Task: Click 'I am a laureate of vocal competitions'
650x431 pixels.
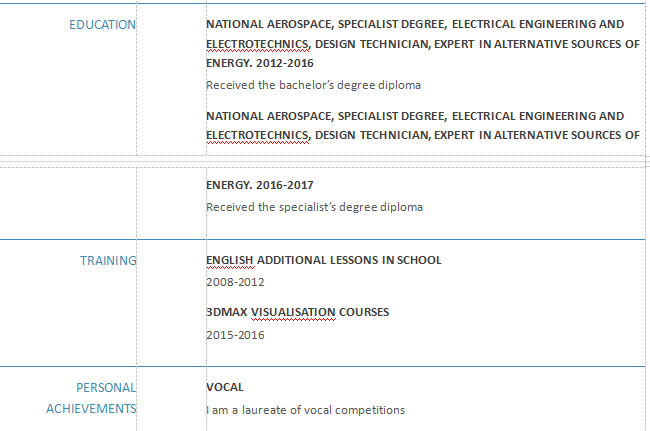Action: tap(305, 409)
